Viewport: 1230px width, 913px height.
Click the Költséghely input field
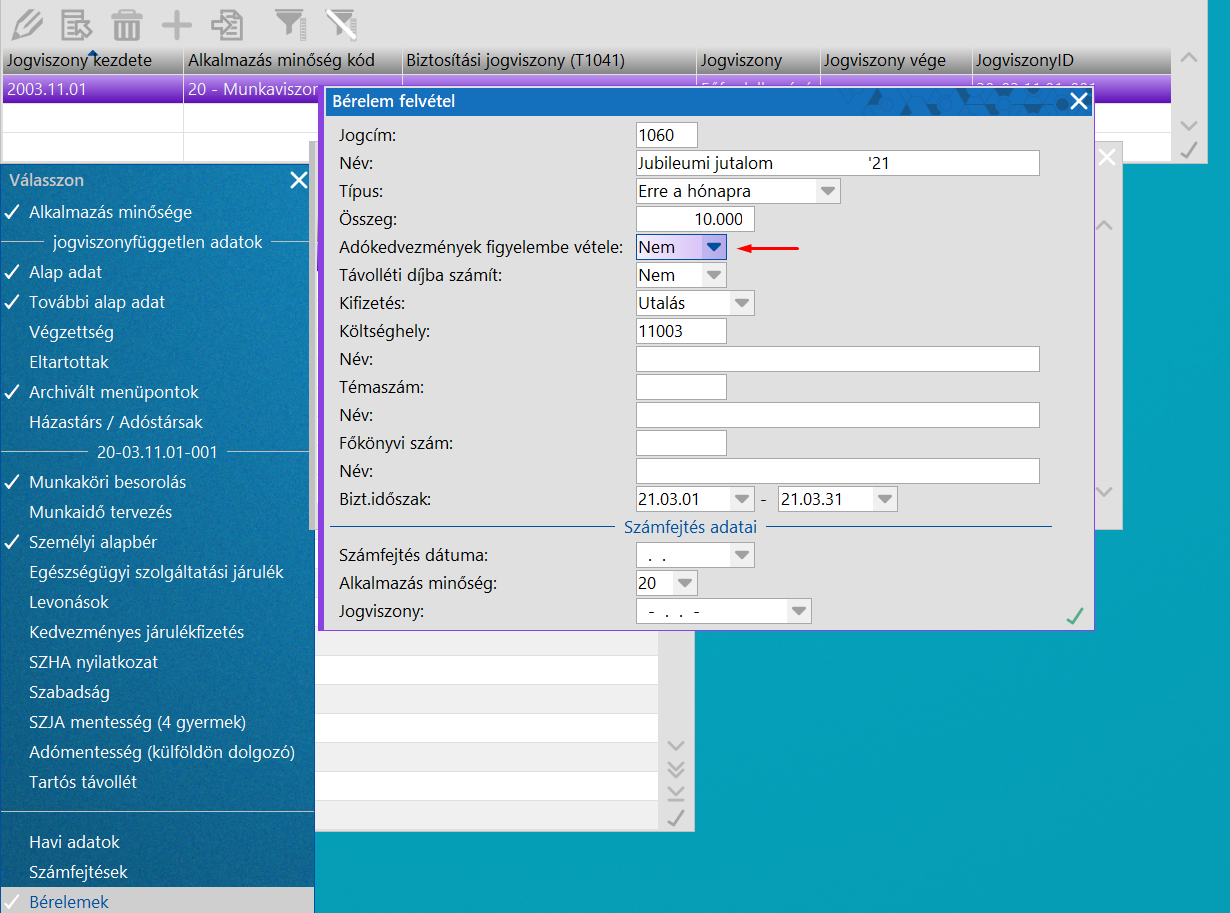(x=680, y=331)
